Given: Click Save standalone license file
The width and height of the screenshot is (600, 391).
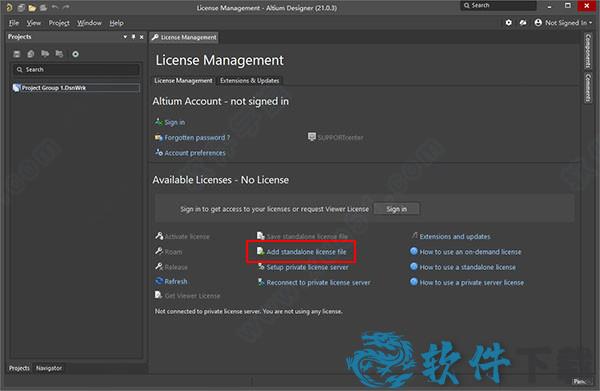Looking at the screenshot, I should [307, 236].
